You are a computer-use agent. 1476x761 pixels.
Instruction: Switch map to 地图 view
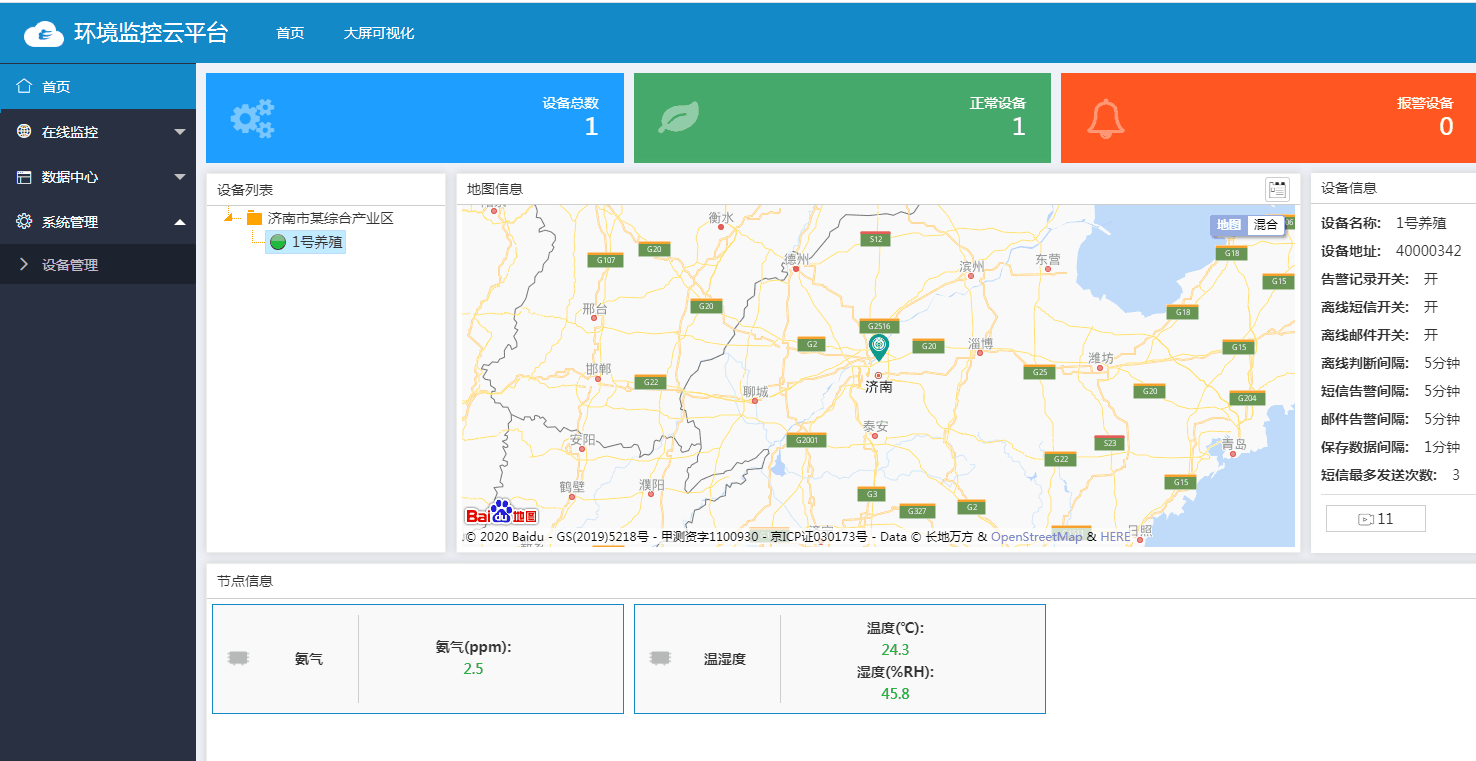pos(1229,225)
